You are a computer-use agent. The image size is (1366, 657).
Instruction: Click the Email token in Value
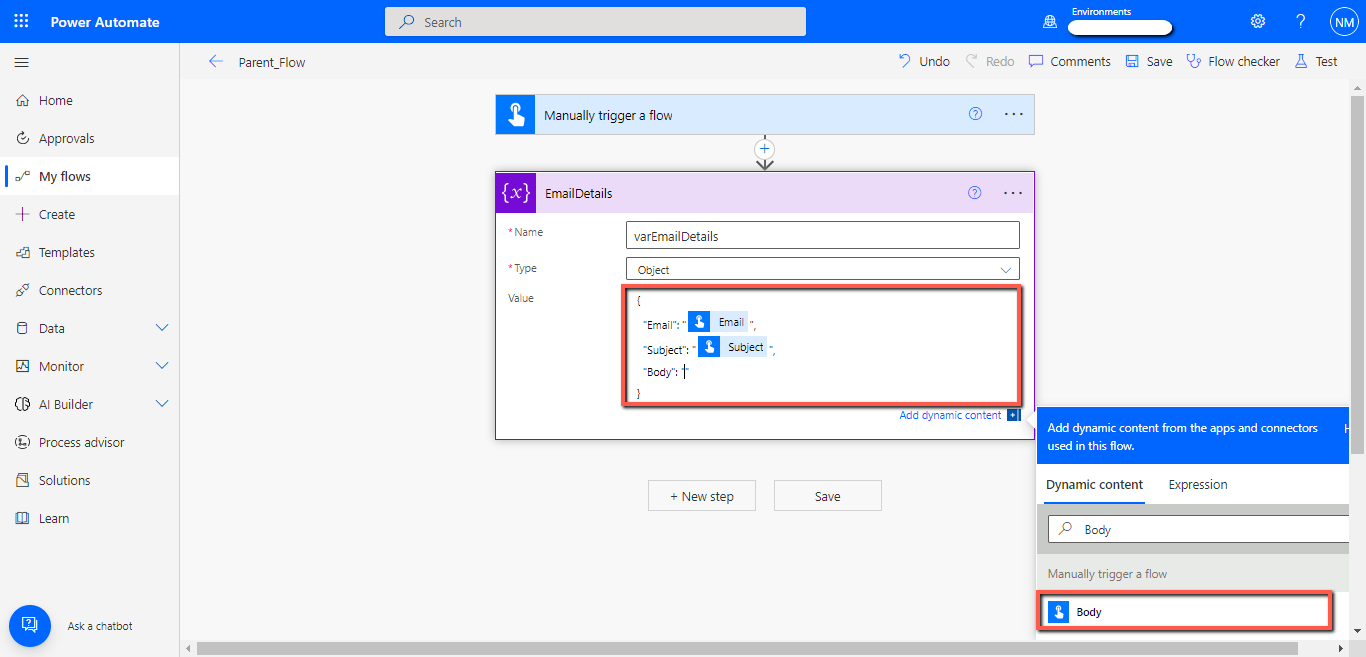pyautogui.click(x=718, y=322)
